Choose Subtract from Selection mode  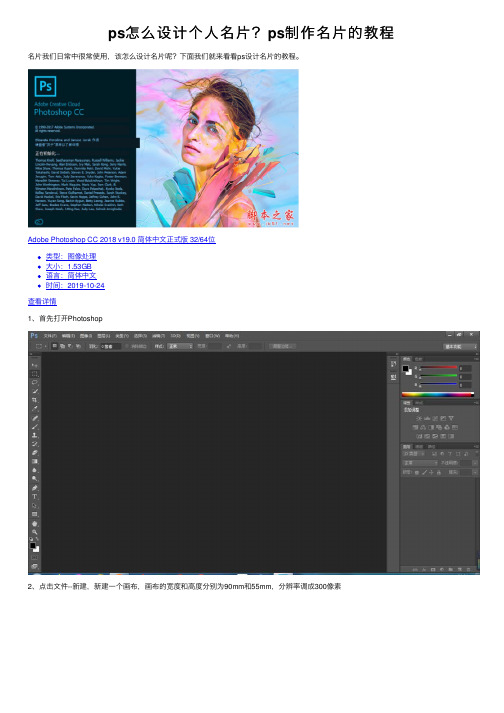click(70, 346)
